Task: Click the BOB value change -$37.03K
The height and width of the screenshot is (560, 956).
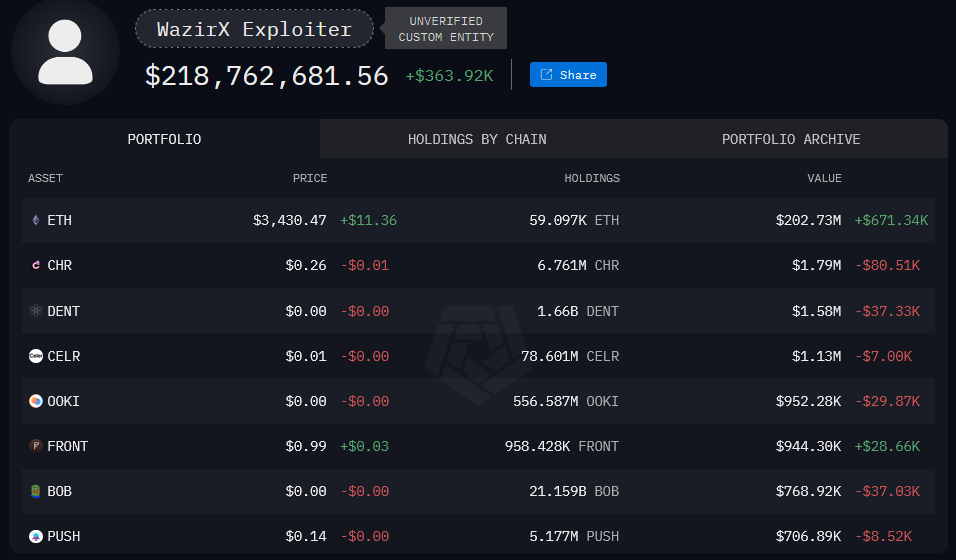Action: (x=887, y=491)
